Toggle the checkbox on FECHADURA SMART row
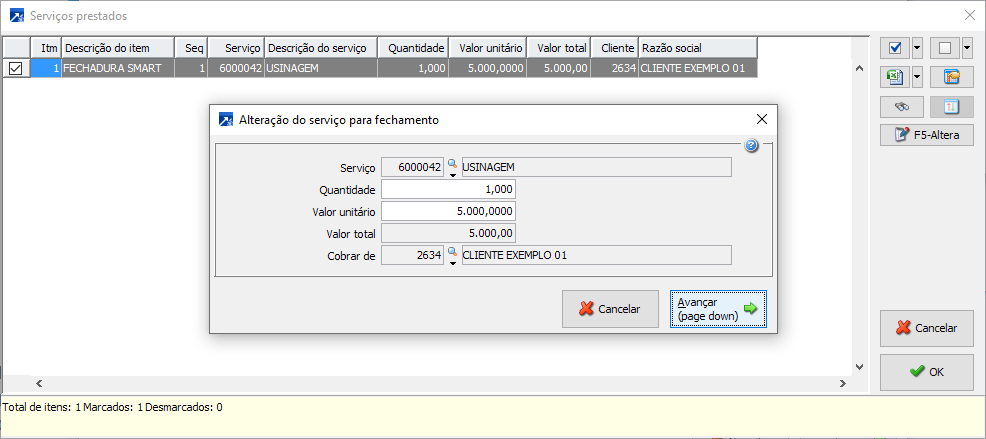 16,69
